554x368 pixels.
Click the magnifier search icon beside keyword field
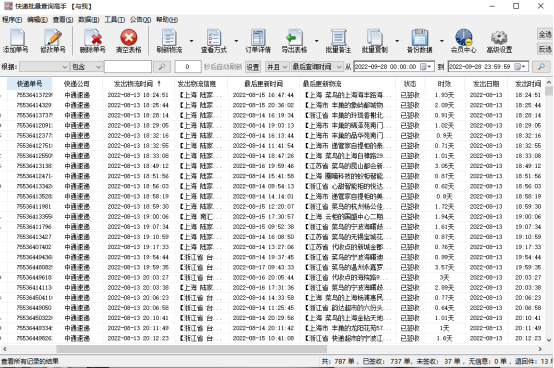point(162,66)
